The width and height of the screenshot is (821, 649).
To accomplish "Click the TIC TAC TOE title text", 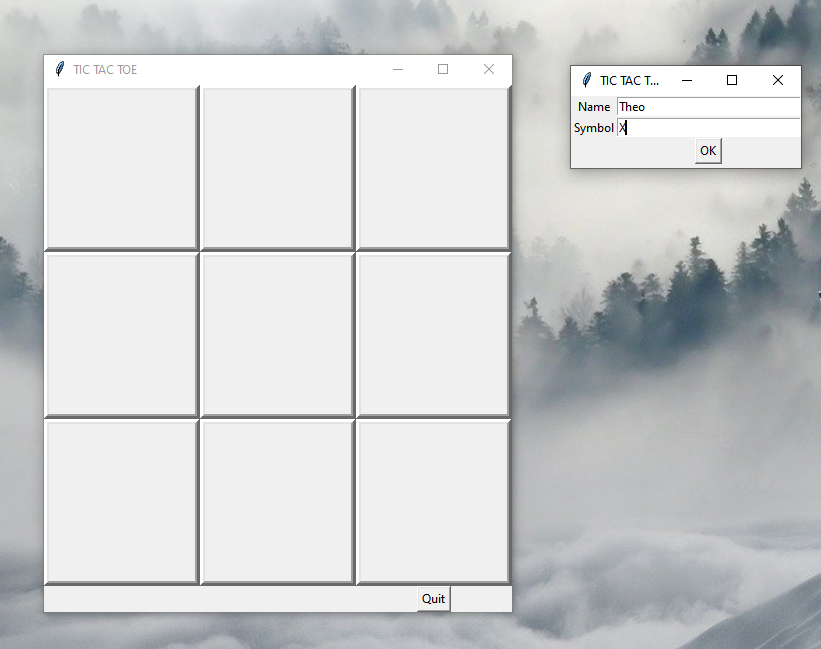I will pyautogui.click(x=105, y=70).
